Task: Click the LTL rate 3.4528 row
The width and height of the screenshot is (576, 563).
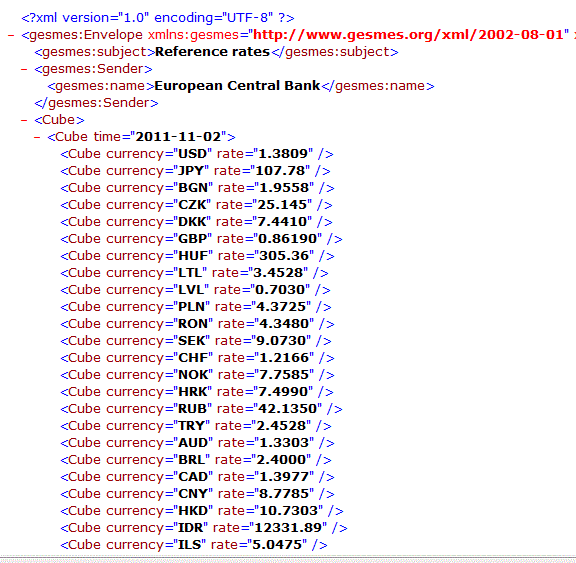Action: tap(194, 273)
